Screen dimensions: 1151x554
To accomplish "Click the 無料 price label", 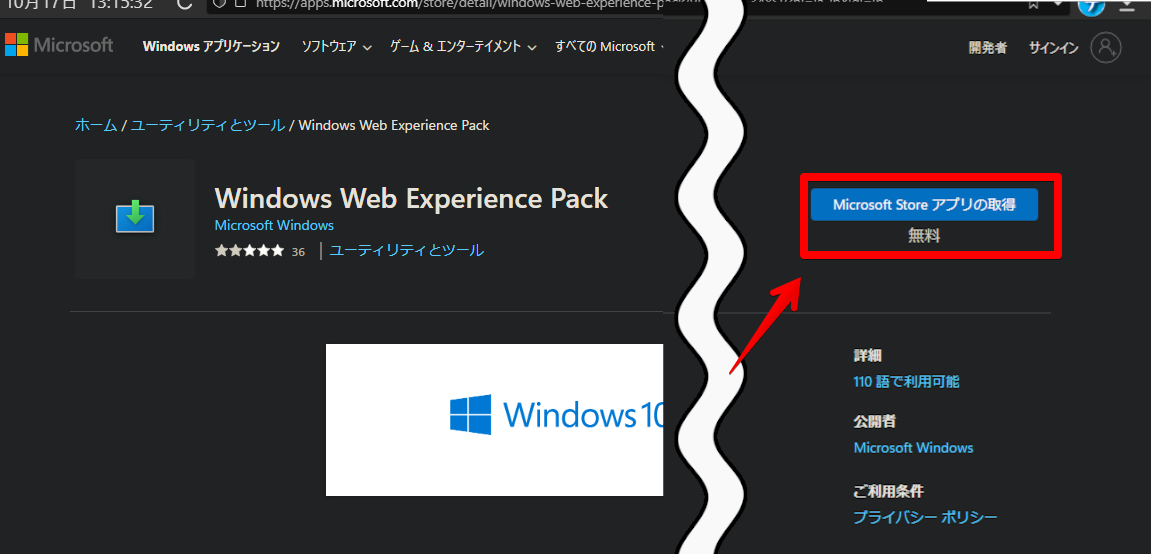I will click(x=924, y=236).
